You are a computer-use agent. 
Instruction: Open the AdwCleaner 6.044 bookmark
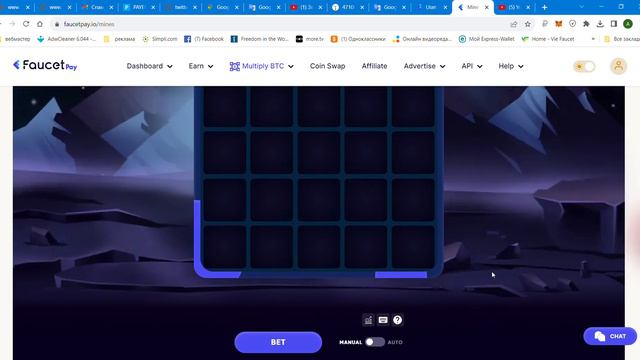(66, 39)
